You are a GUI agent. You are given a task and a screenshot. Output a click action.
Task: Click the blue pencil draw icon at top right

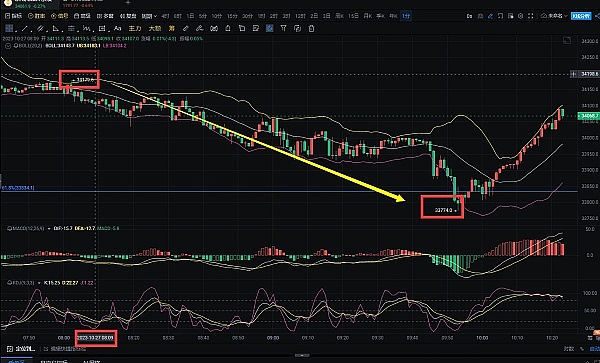click(x=491, y=16)
